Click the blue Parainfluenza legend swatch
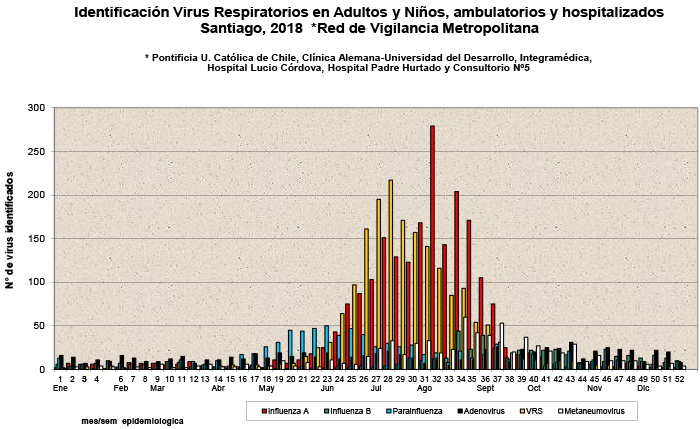Image resolution: width=700 pixels, height=429 pixels. (387, 411)
